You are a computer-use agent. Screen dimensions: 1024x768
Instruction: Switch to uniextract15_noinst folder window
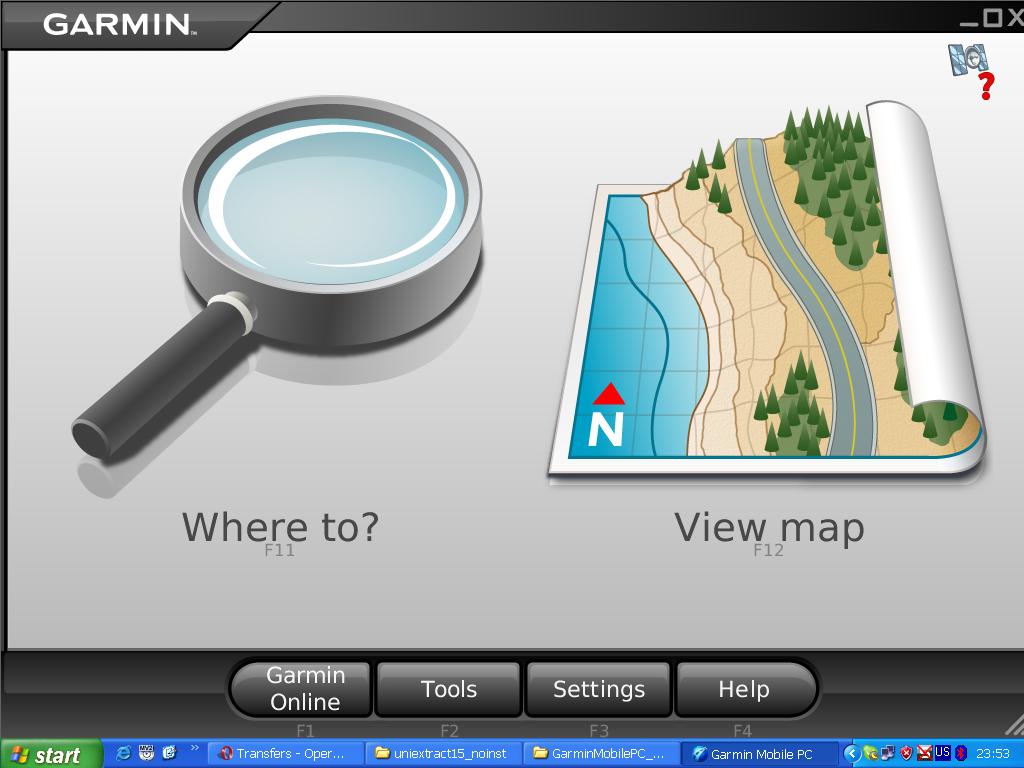pyautogui.click(x=443, y=754)
